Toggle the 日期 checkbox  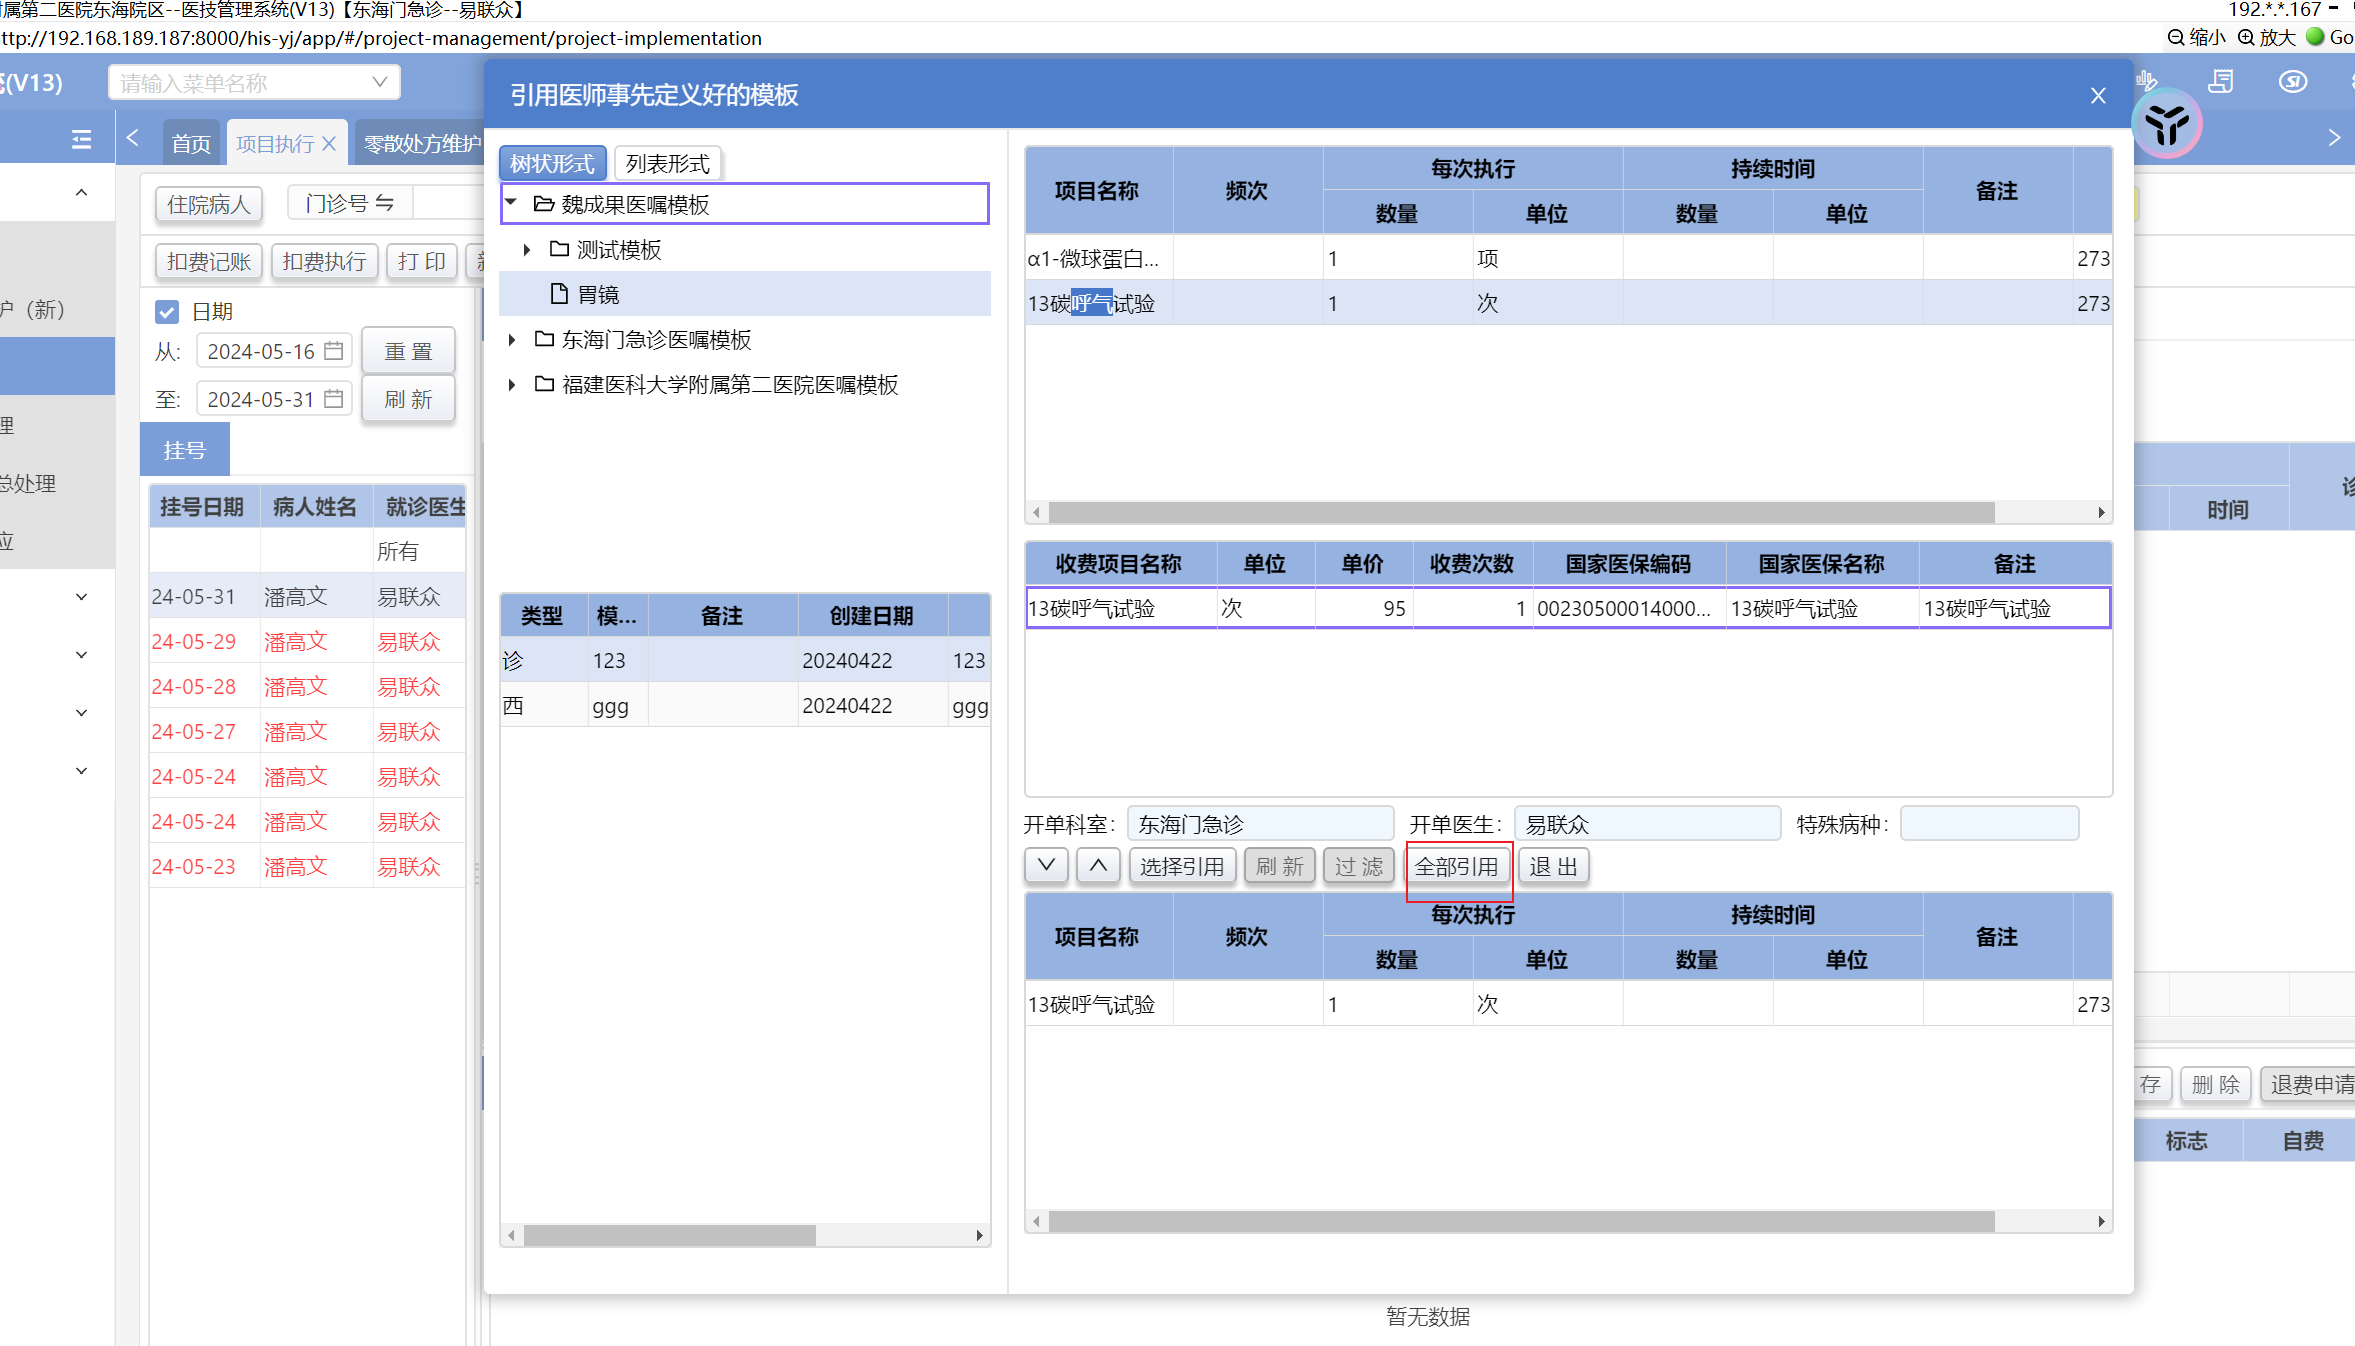[167, 312]
